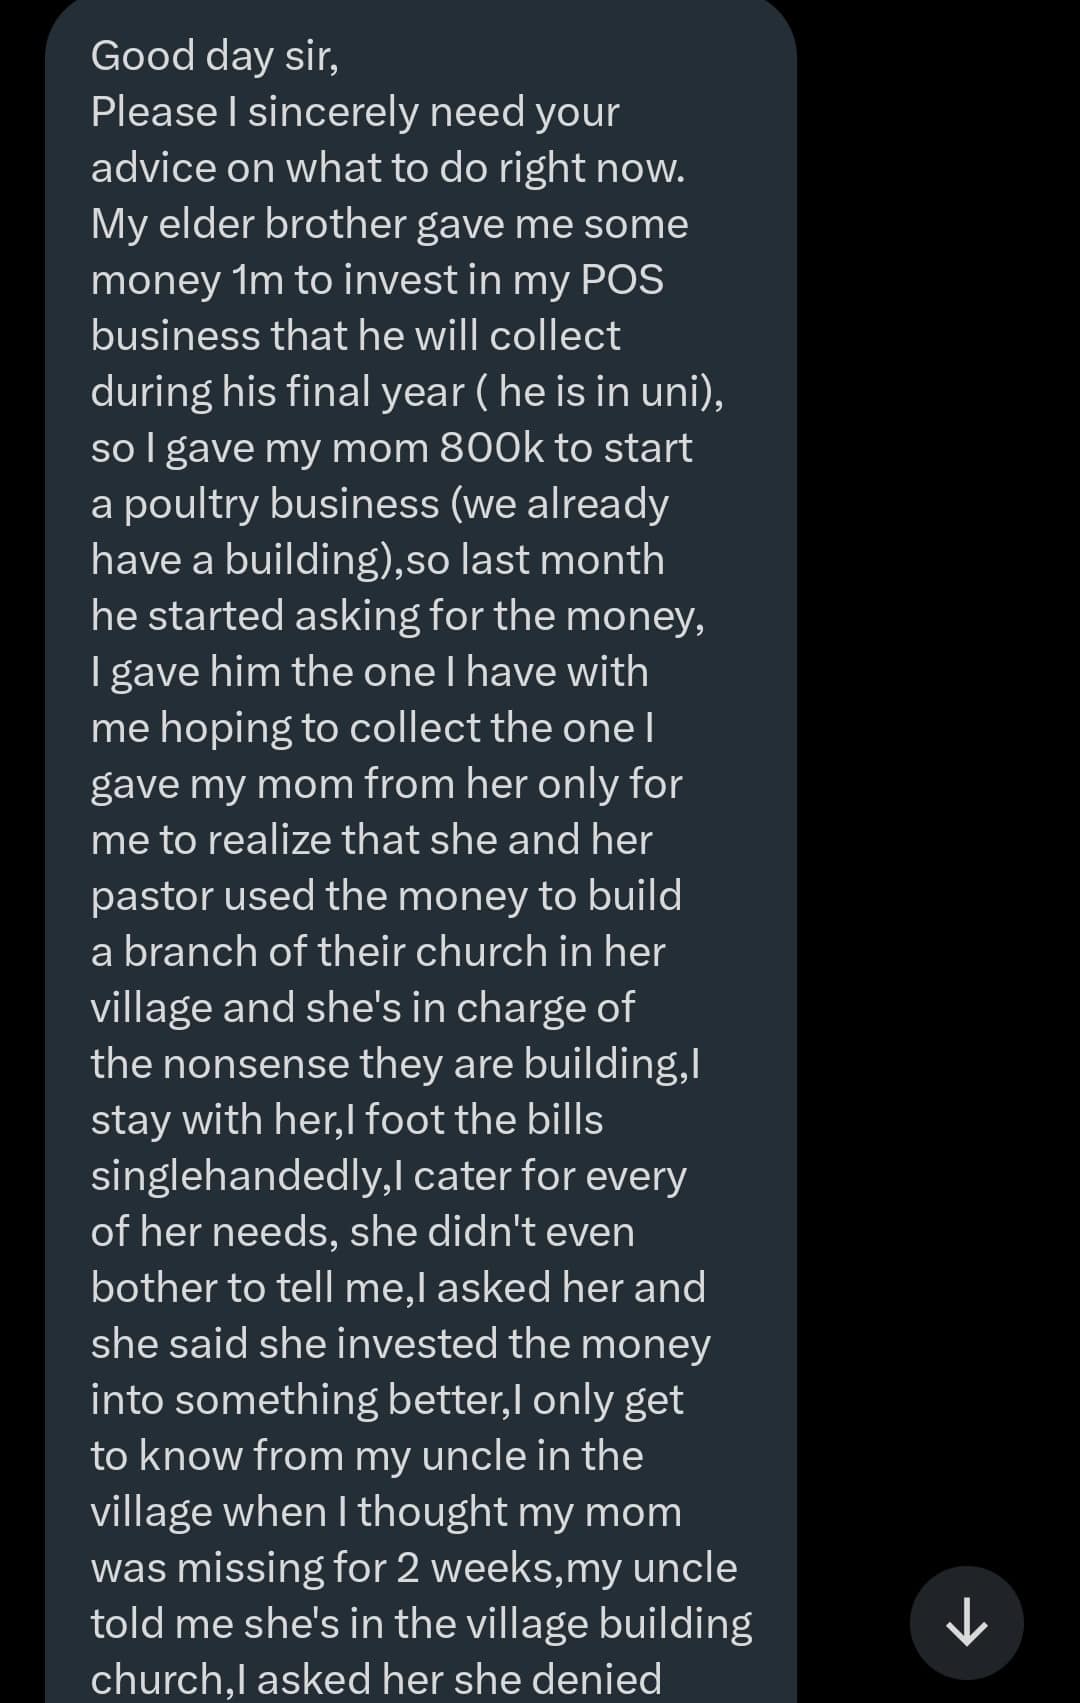
Task: Tap the line 'Please I sincerely need your'
Action: pyautogui.click(x=355, y=112)
